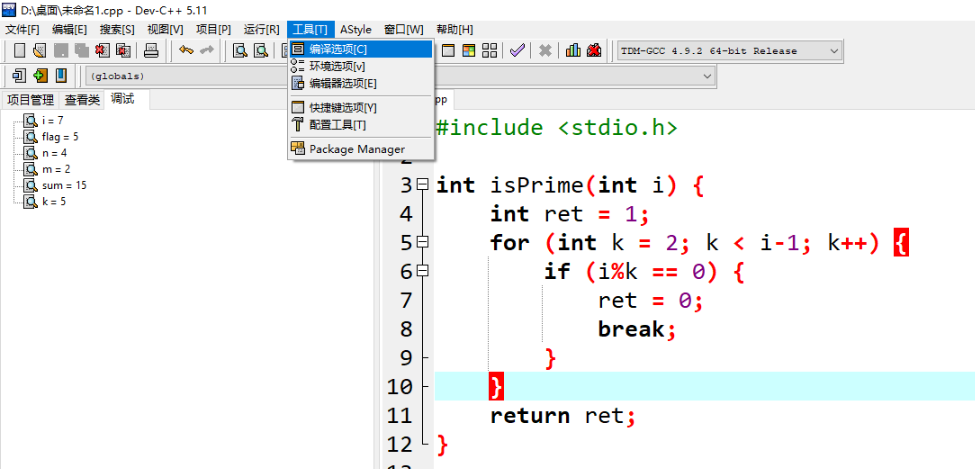Click gutter line number 7
The width and height of the screenshot is (975, 469).
click(x=406, y=300)
